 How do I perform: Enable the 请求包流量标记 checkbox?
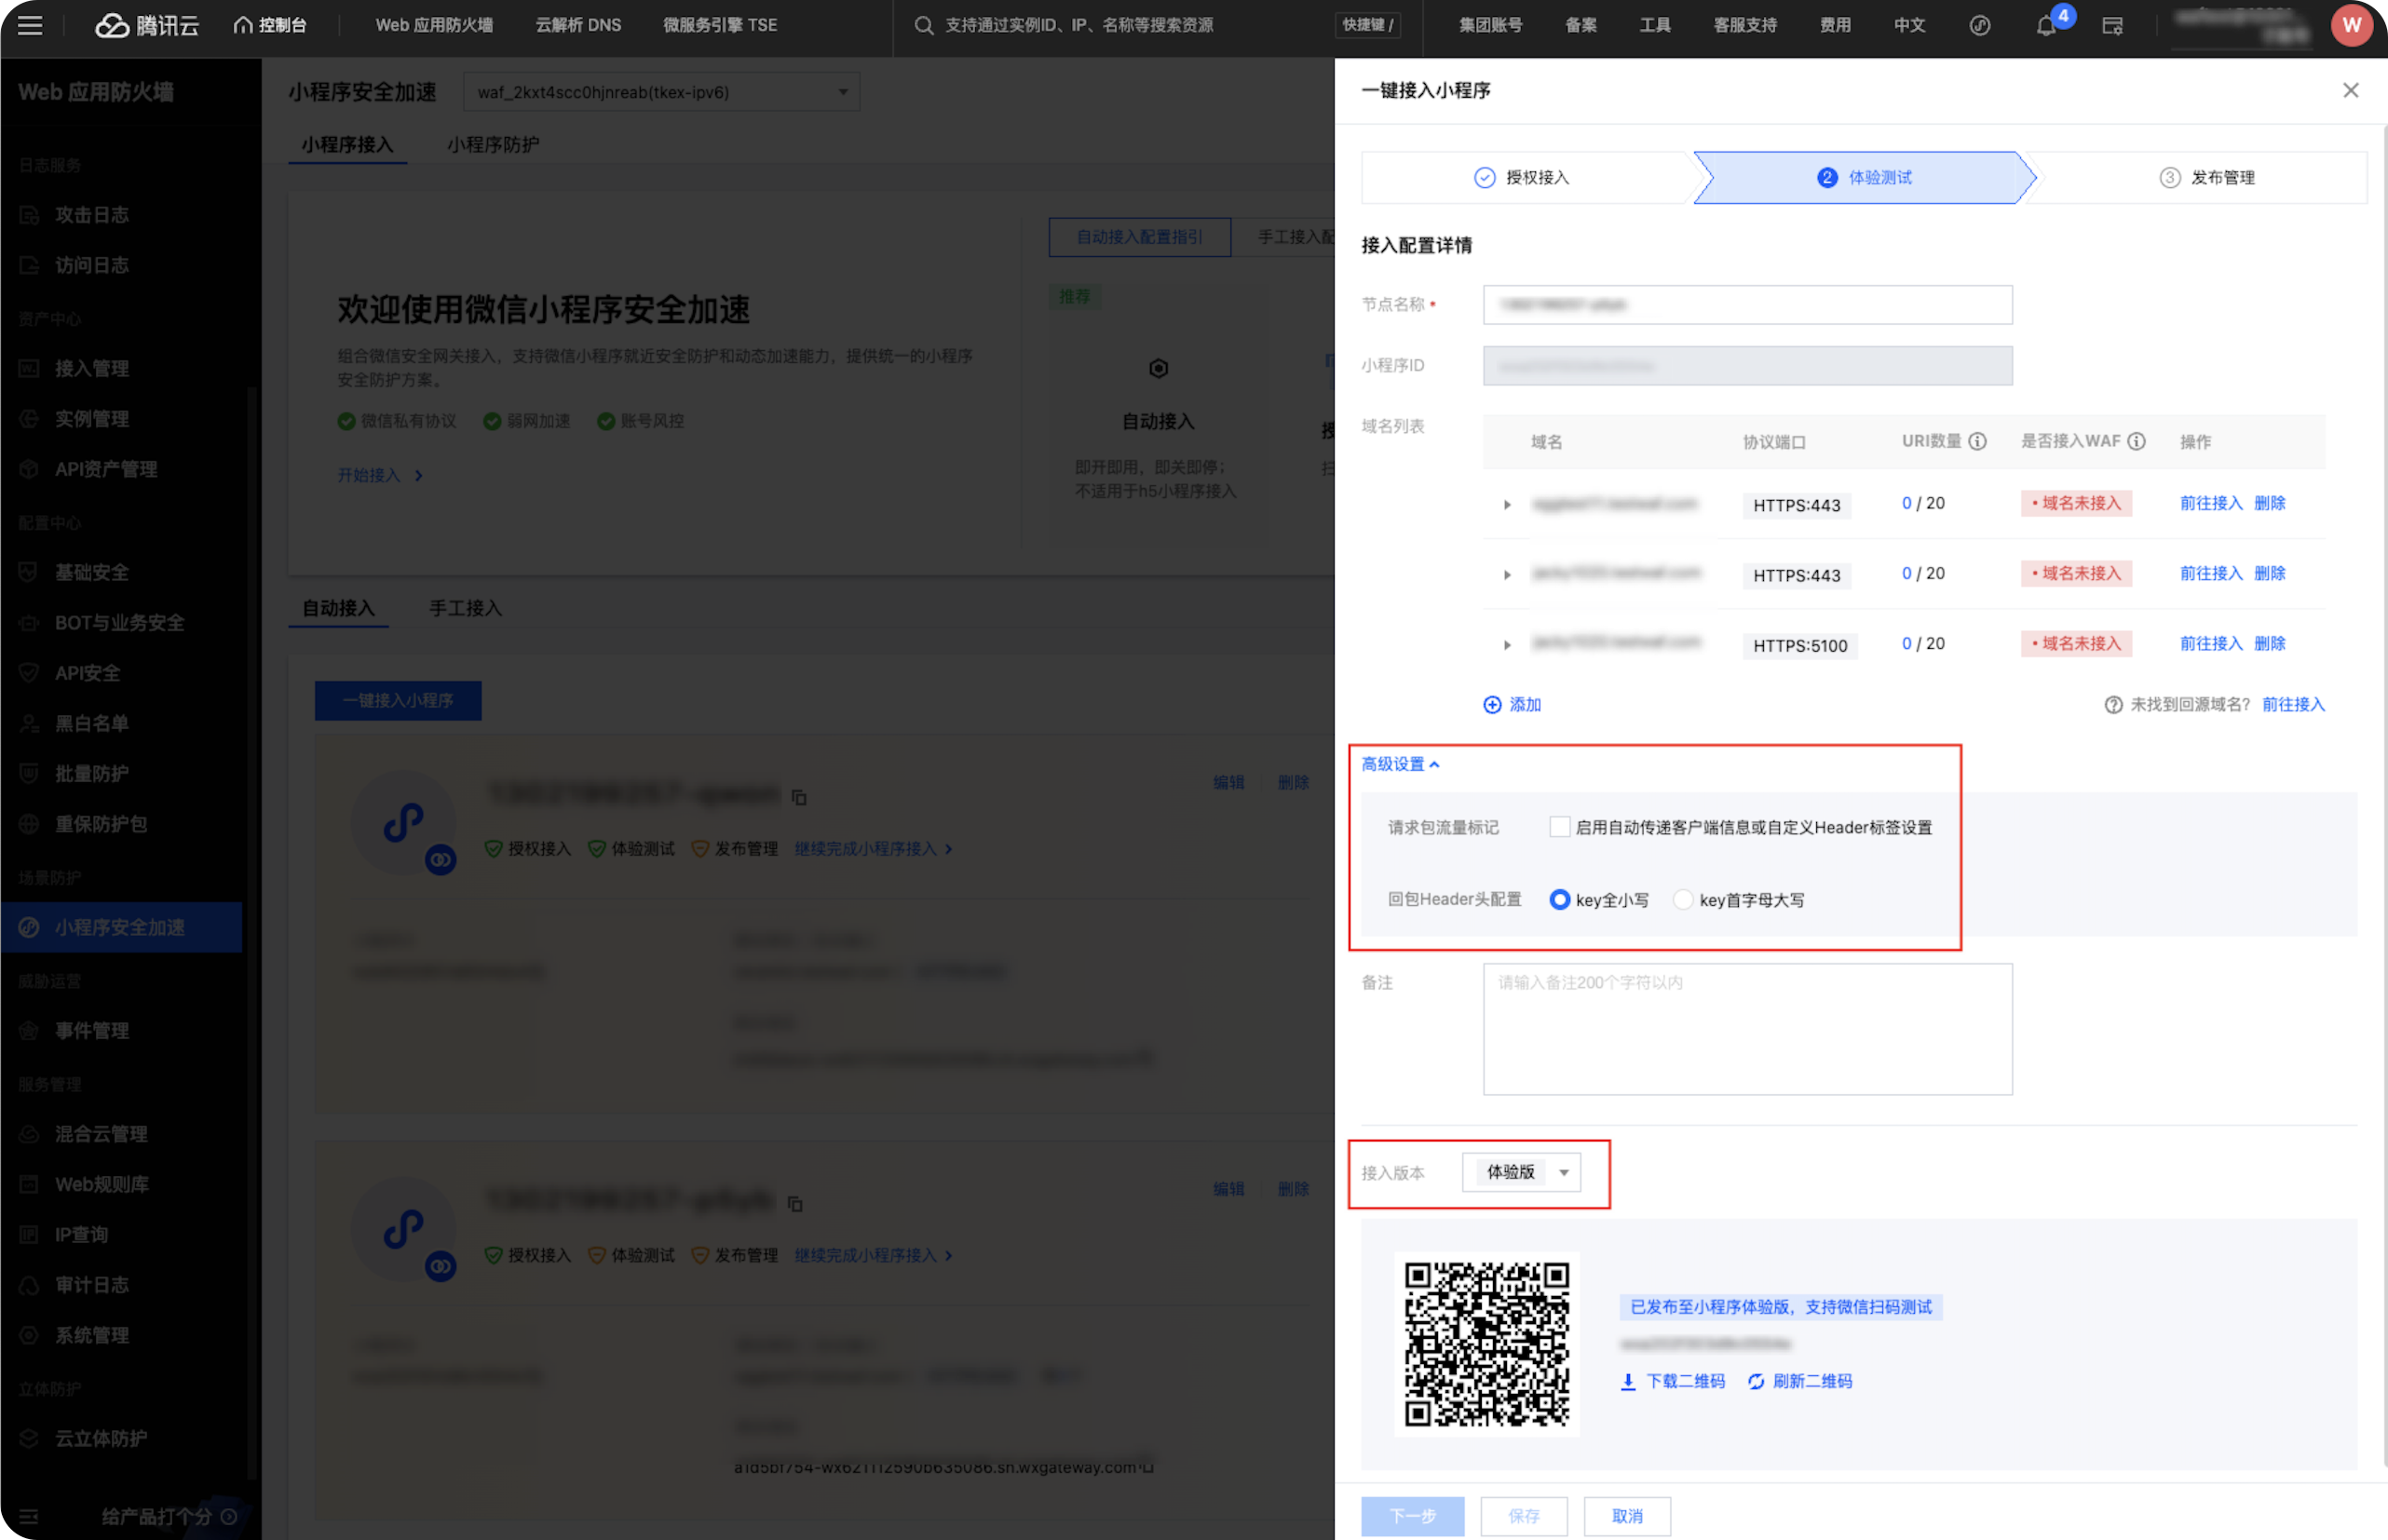pos(1559,827)
